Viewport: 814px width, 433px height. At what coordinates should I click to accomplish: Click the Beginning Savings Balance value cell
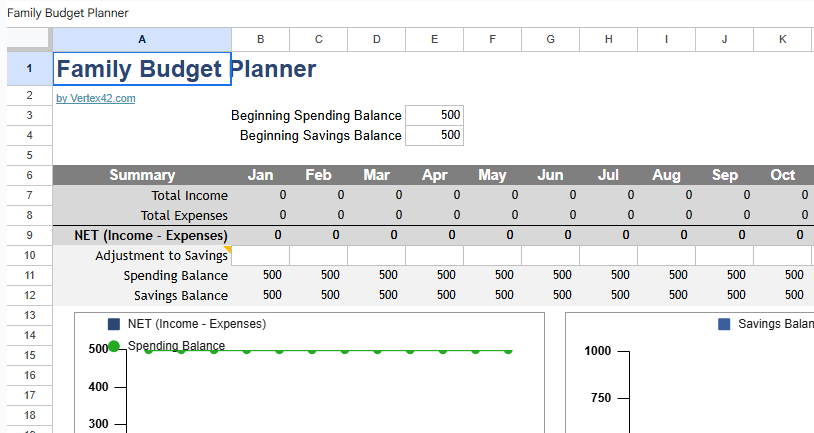pos(434,135)
